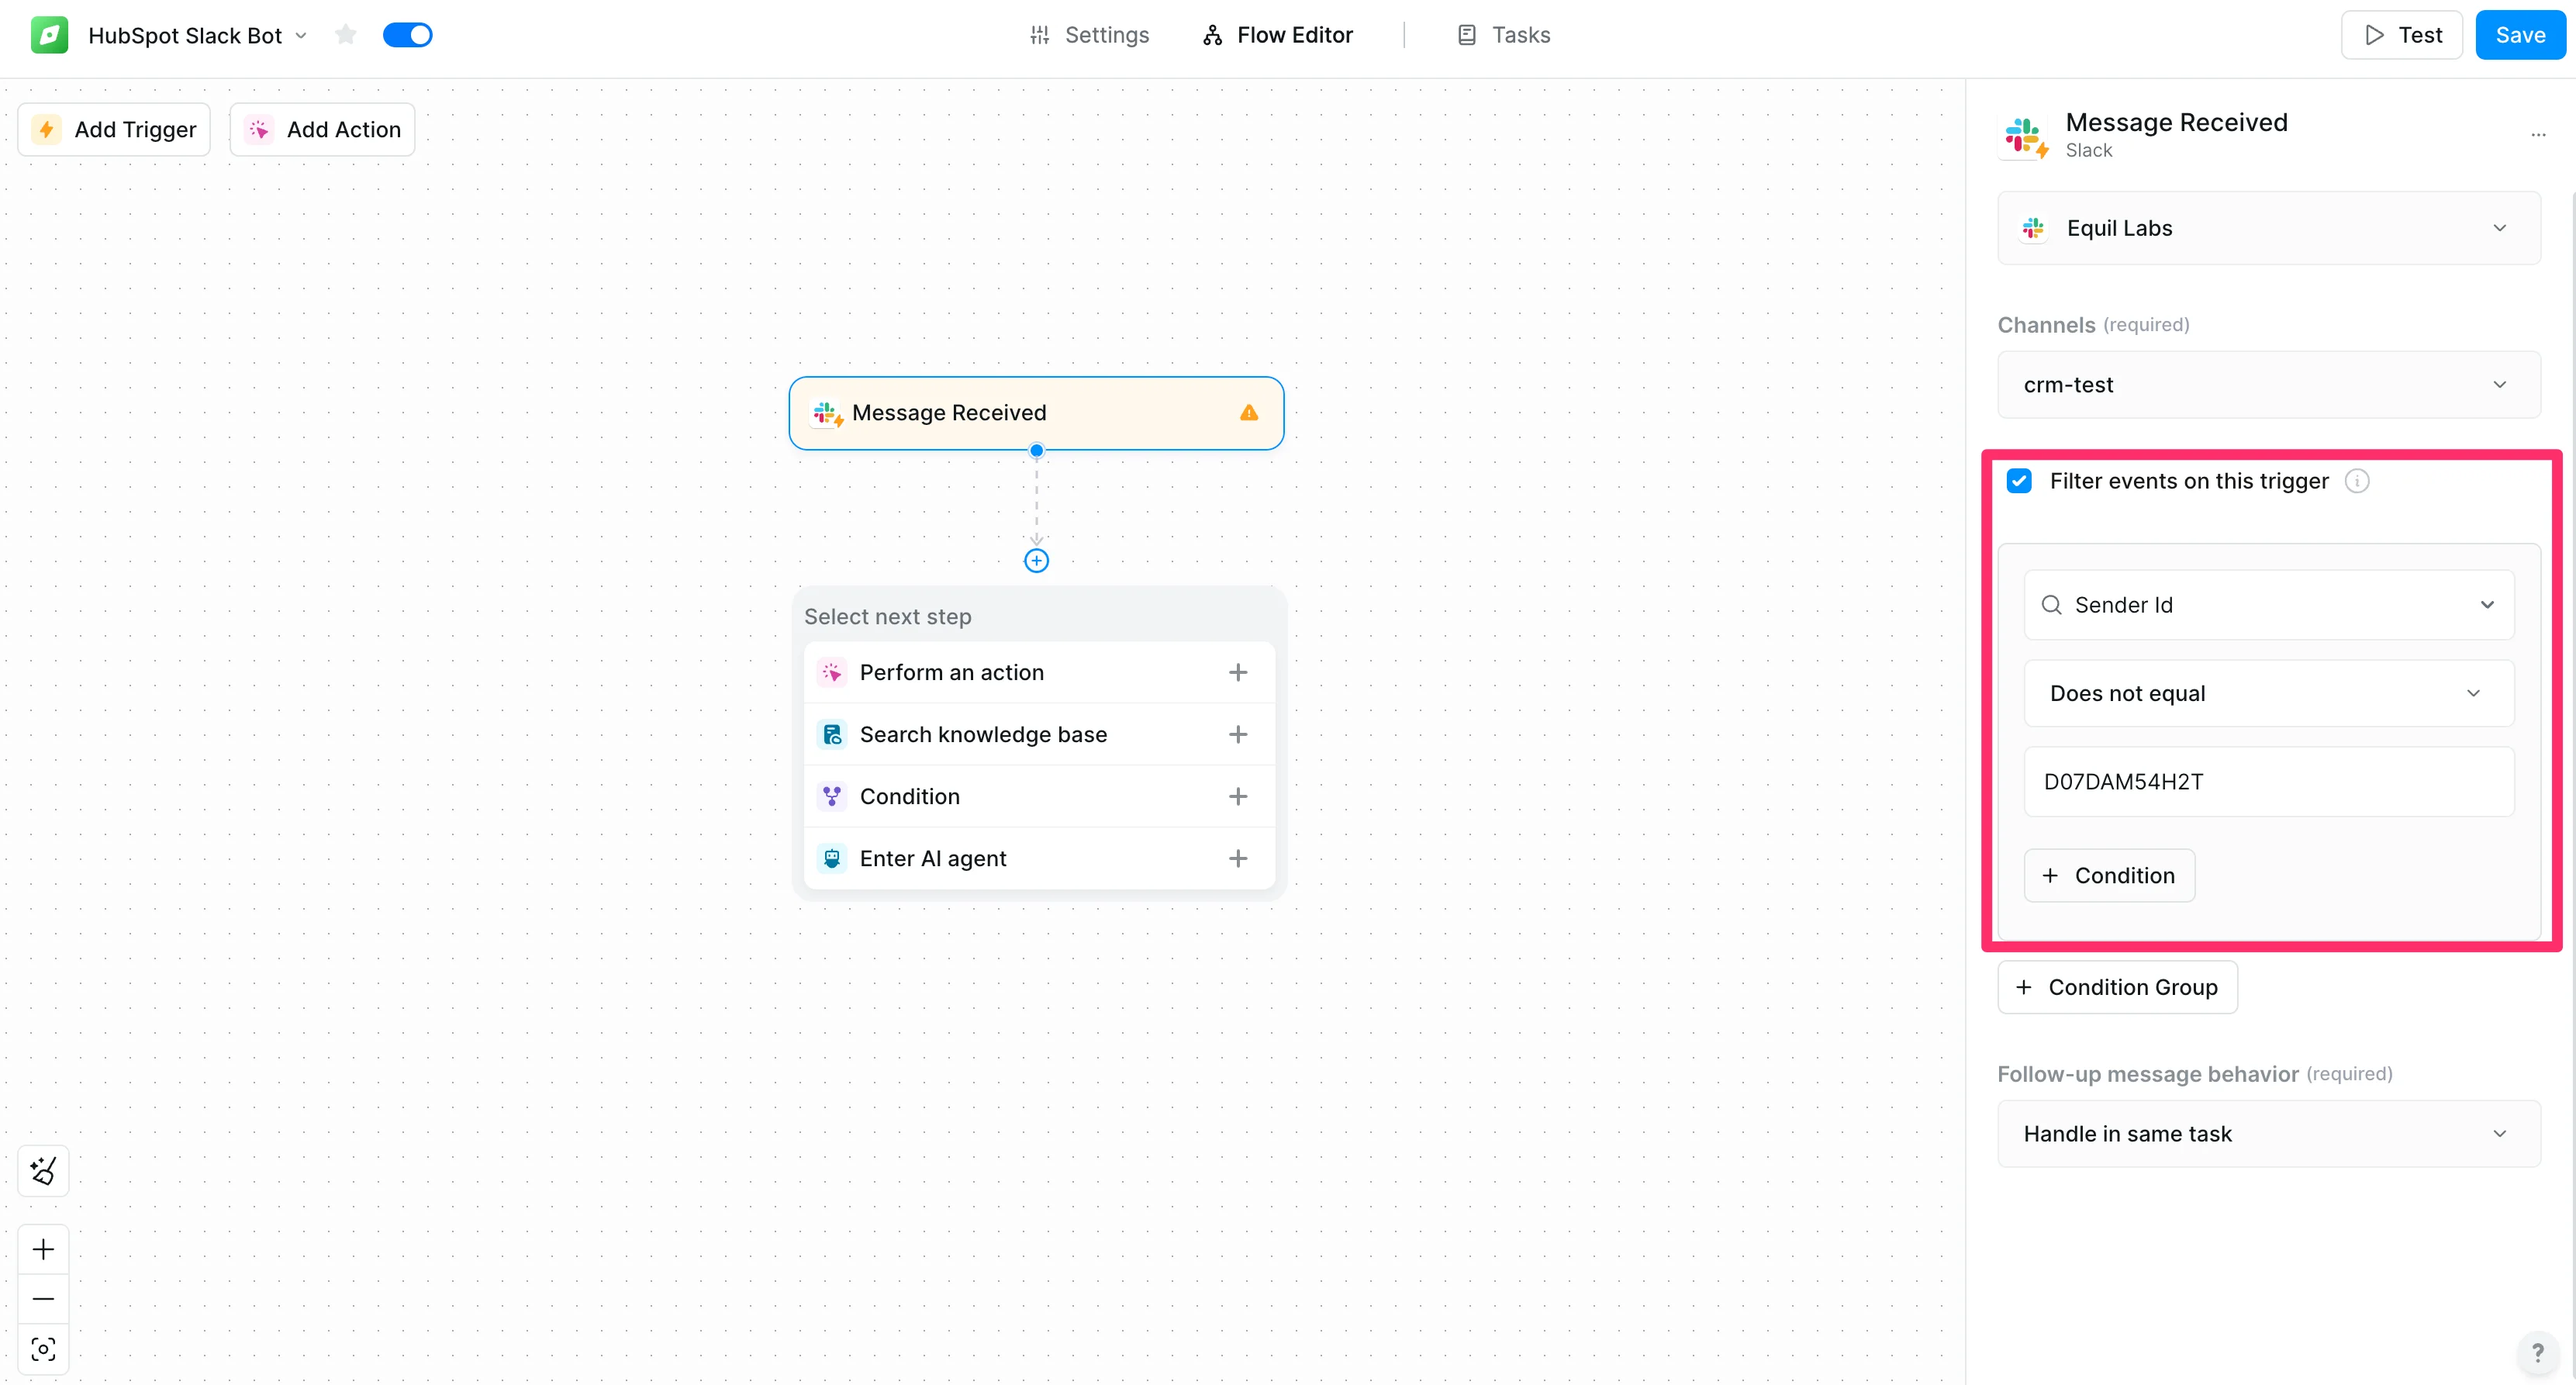This screenshot has height=1385, width=2576.
Task: Open the Does not equal operator dropdown
Action: point(2268,693)
